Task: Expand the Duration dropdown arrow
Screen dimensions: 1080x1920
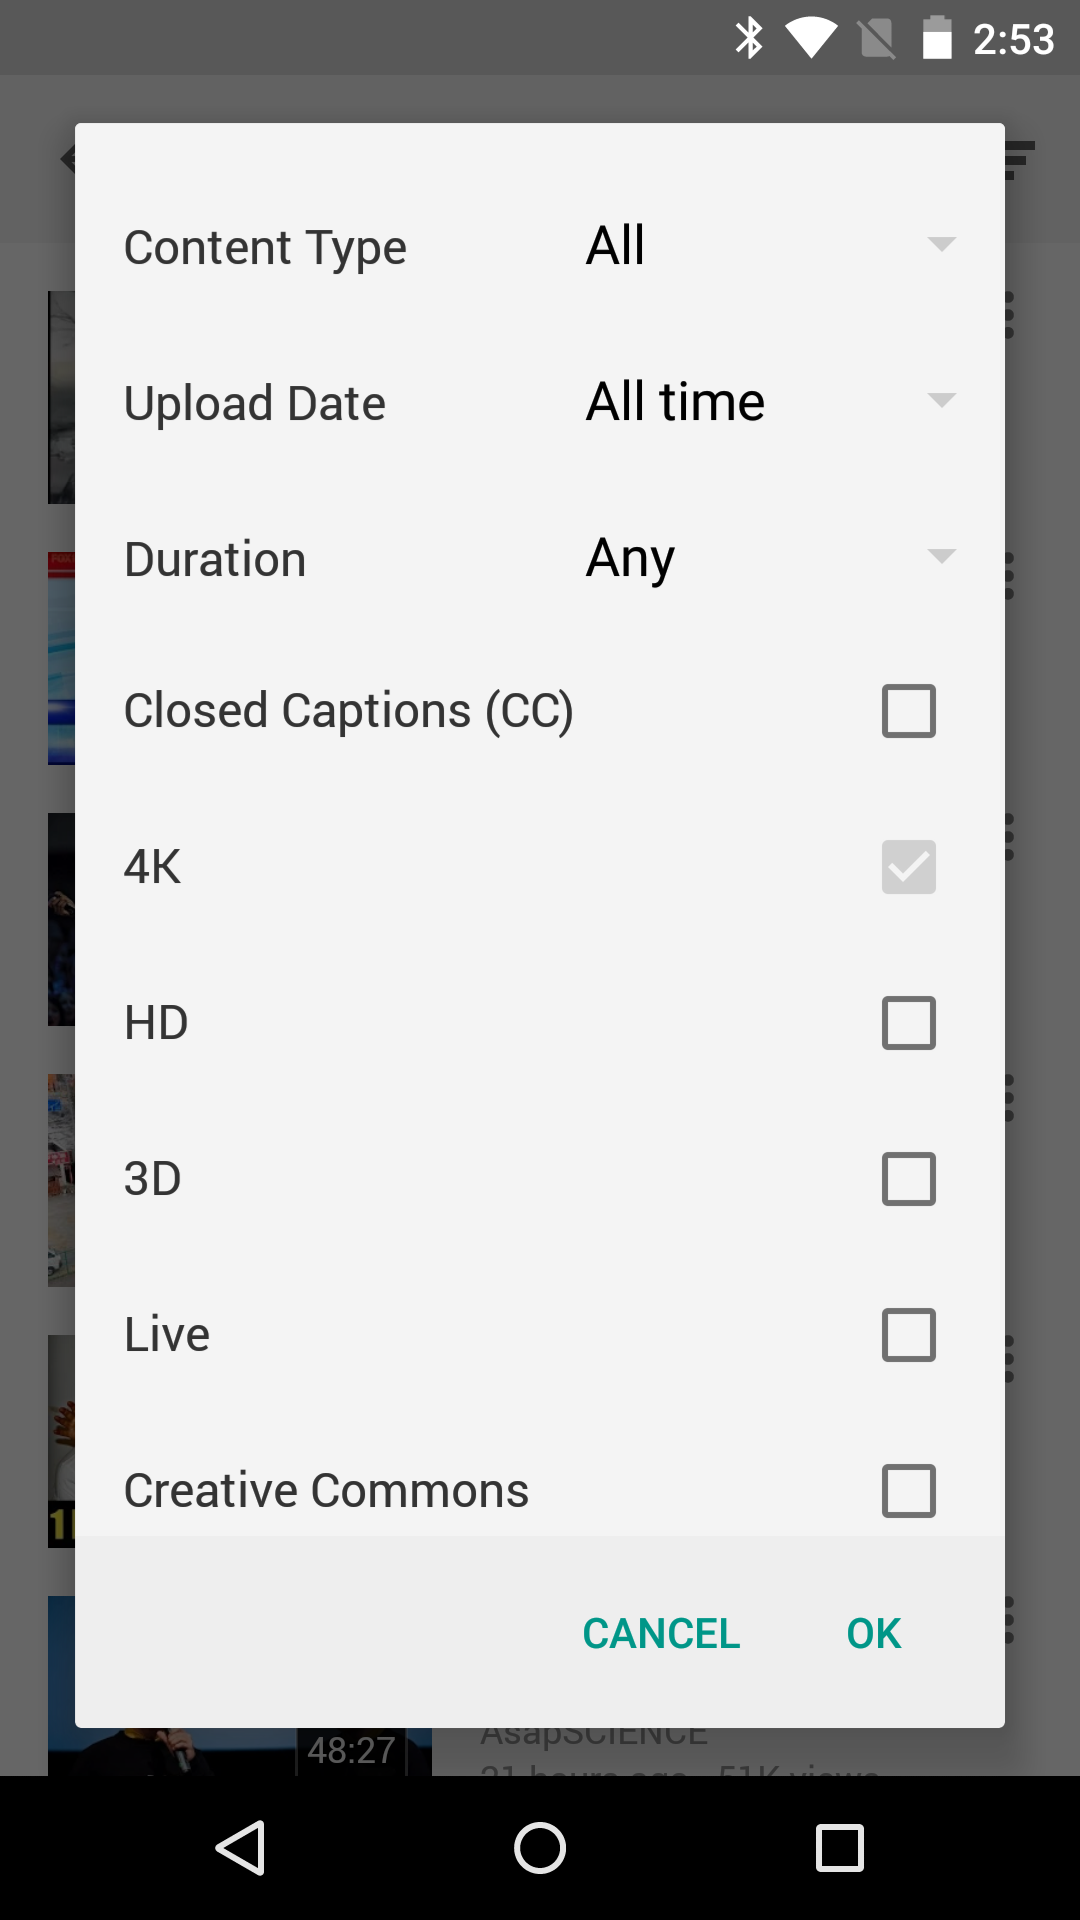Action: (x=941, y=556)
